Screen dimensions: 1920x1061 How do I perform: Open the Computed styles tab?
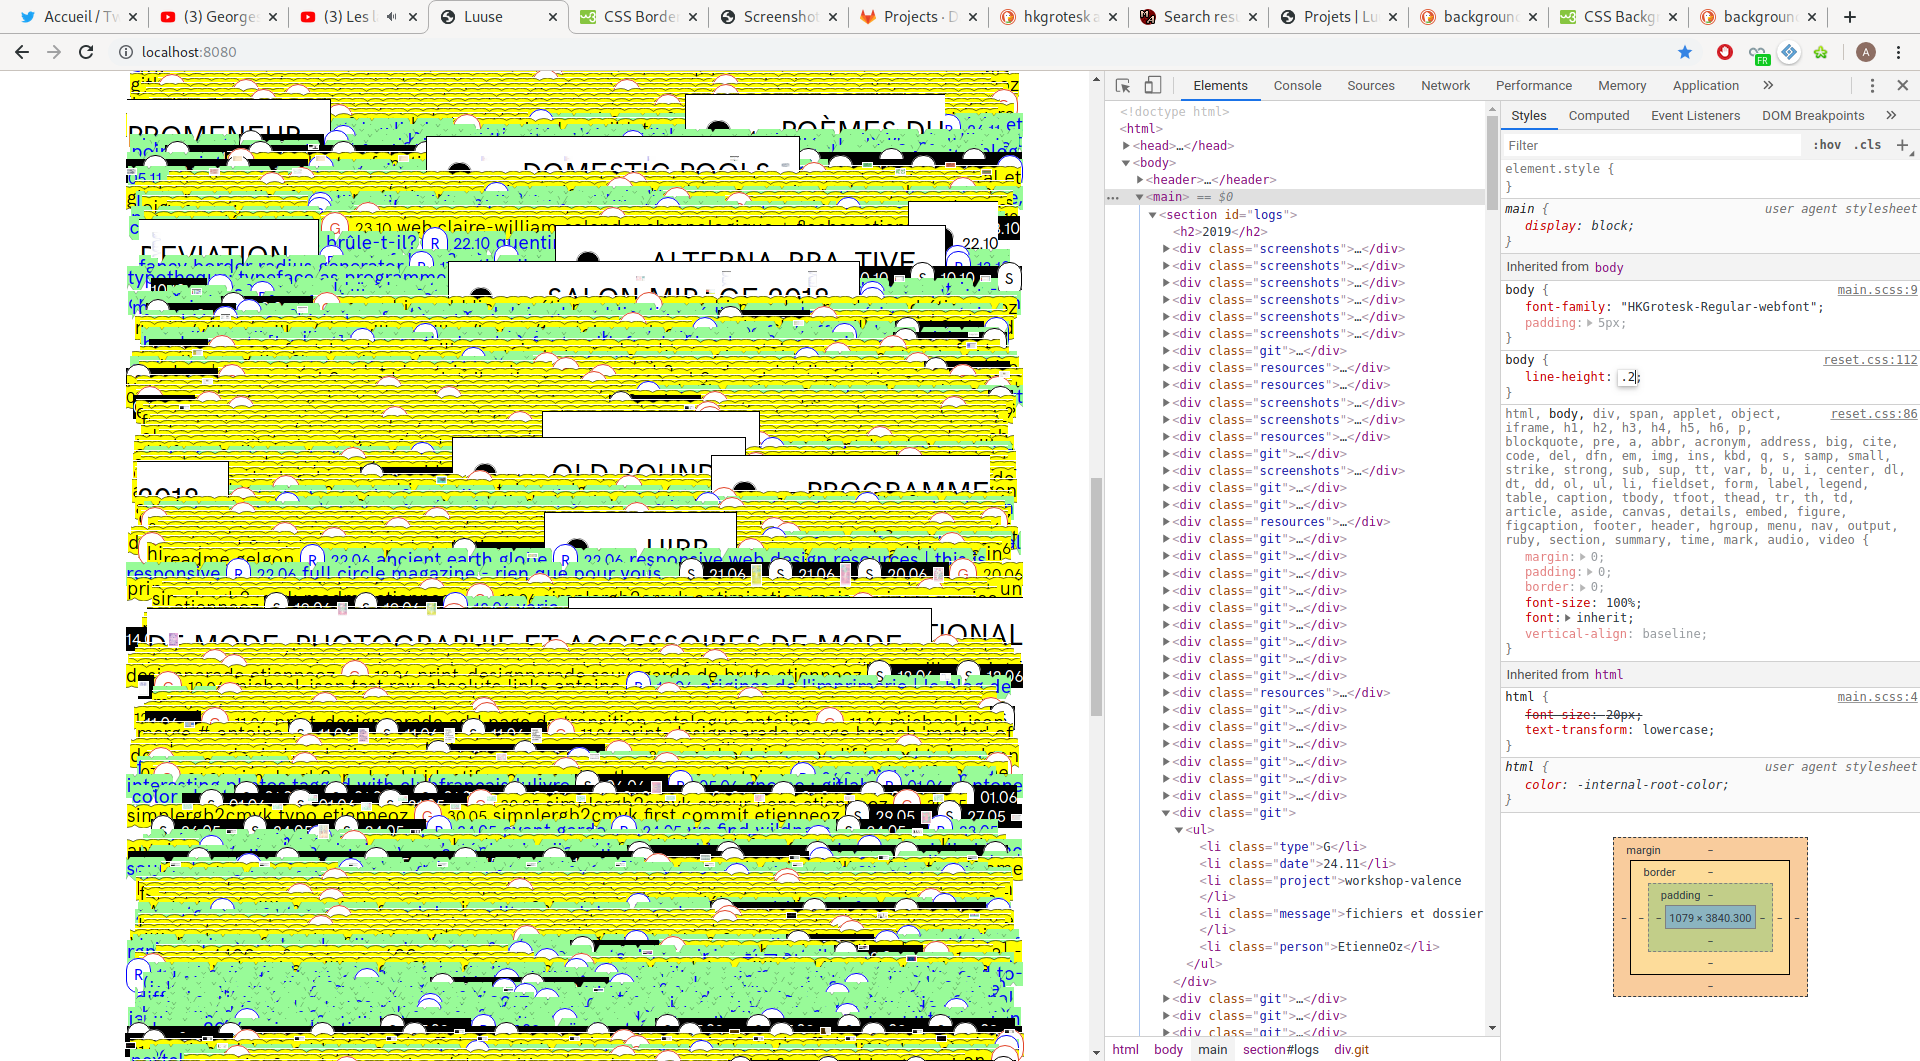point(1598,116)
